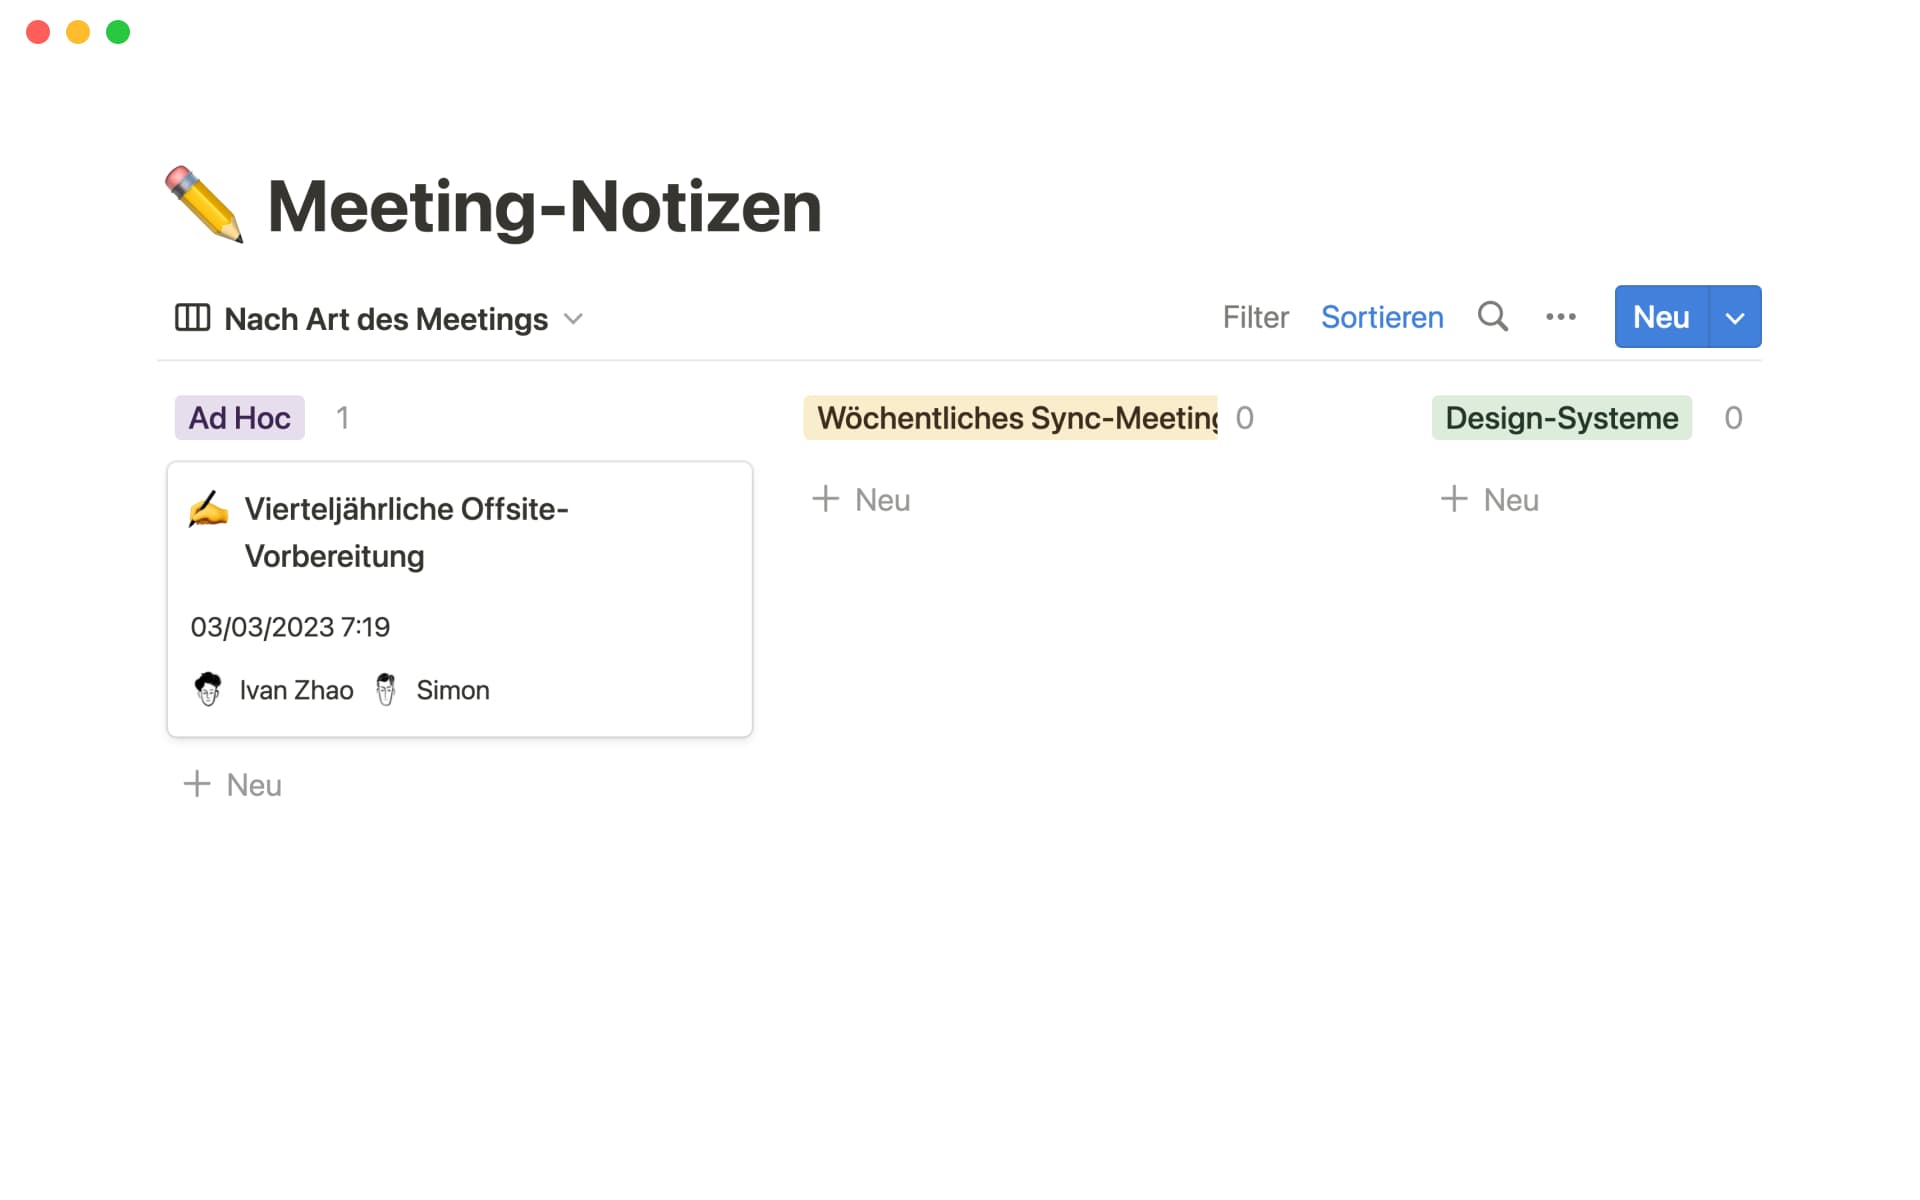Click the blue Neu button
The image size is (1920, 1200).
[1660, 316]
